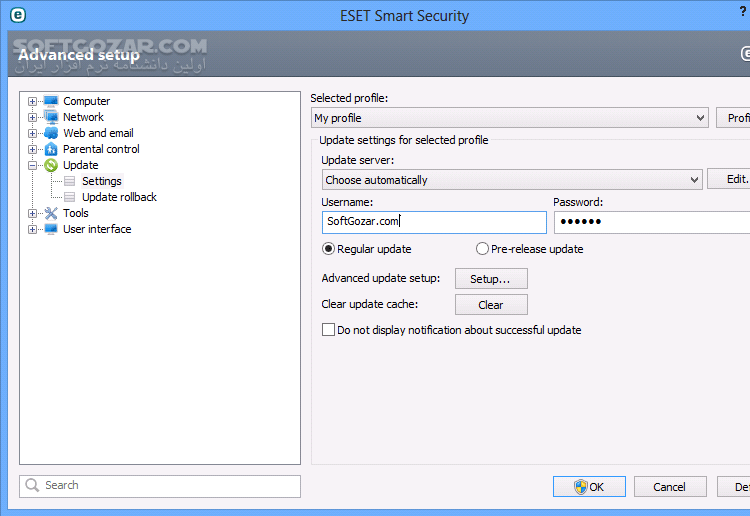
Task: Select Computer in the tree
Action: (87, 101)
